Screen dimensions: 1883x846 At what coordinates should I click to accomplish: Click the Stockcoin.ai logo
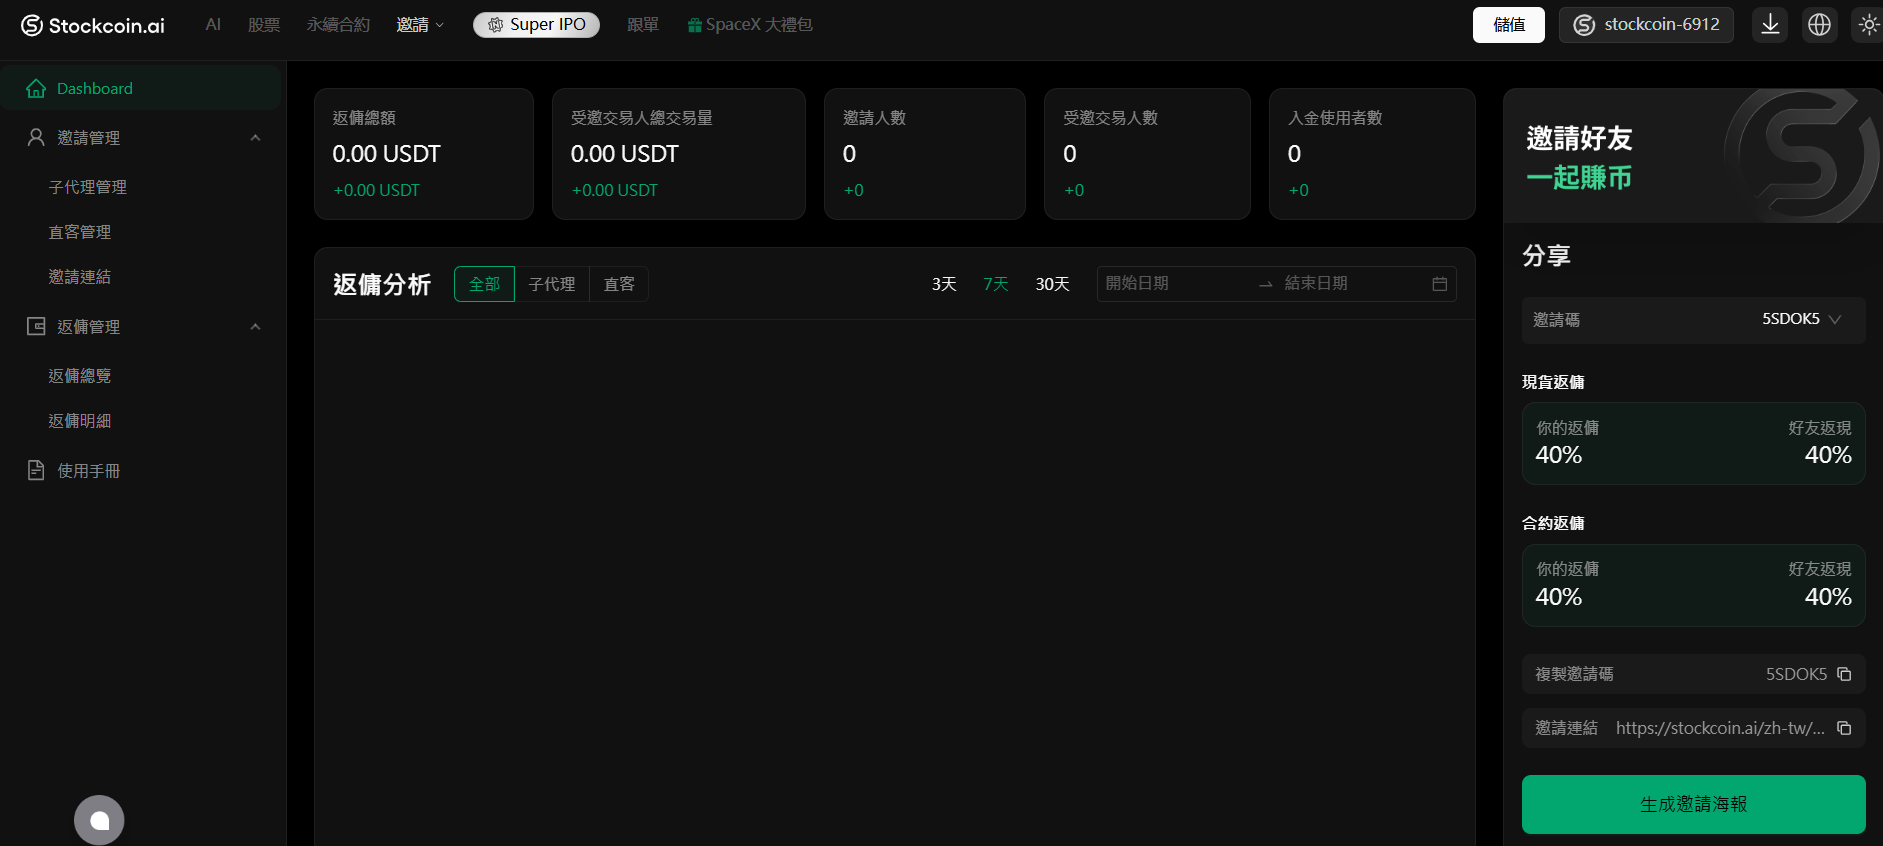93,25
